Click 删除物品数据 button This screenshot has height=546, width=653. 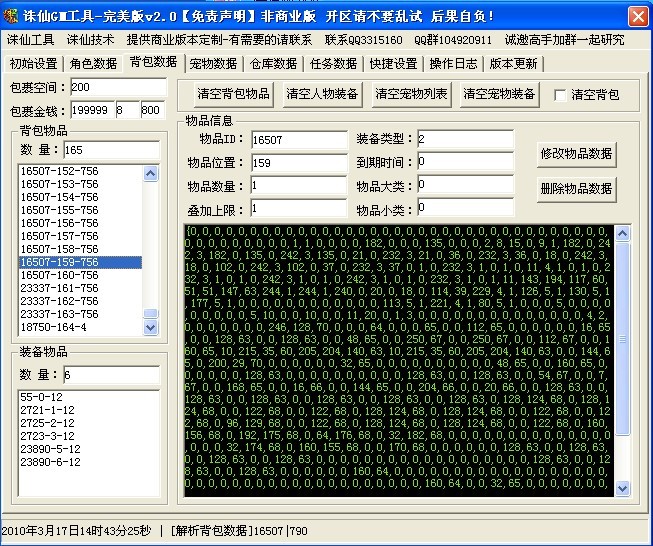576,188
